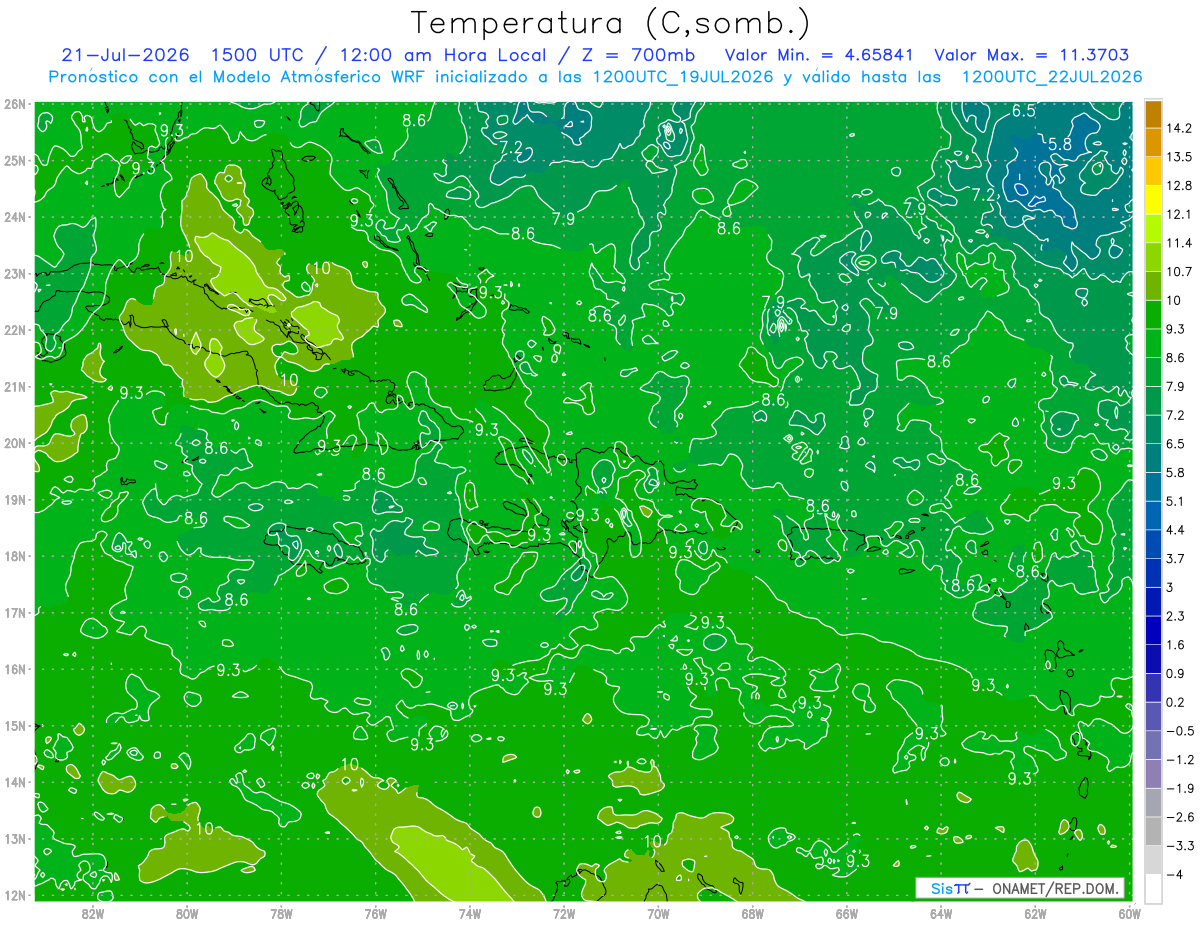Click the 4.4 value on the color scale
The height and width of the screenshot is (927, 1200).
click(1176, 530)
